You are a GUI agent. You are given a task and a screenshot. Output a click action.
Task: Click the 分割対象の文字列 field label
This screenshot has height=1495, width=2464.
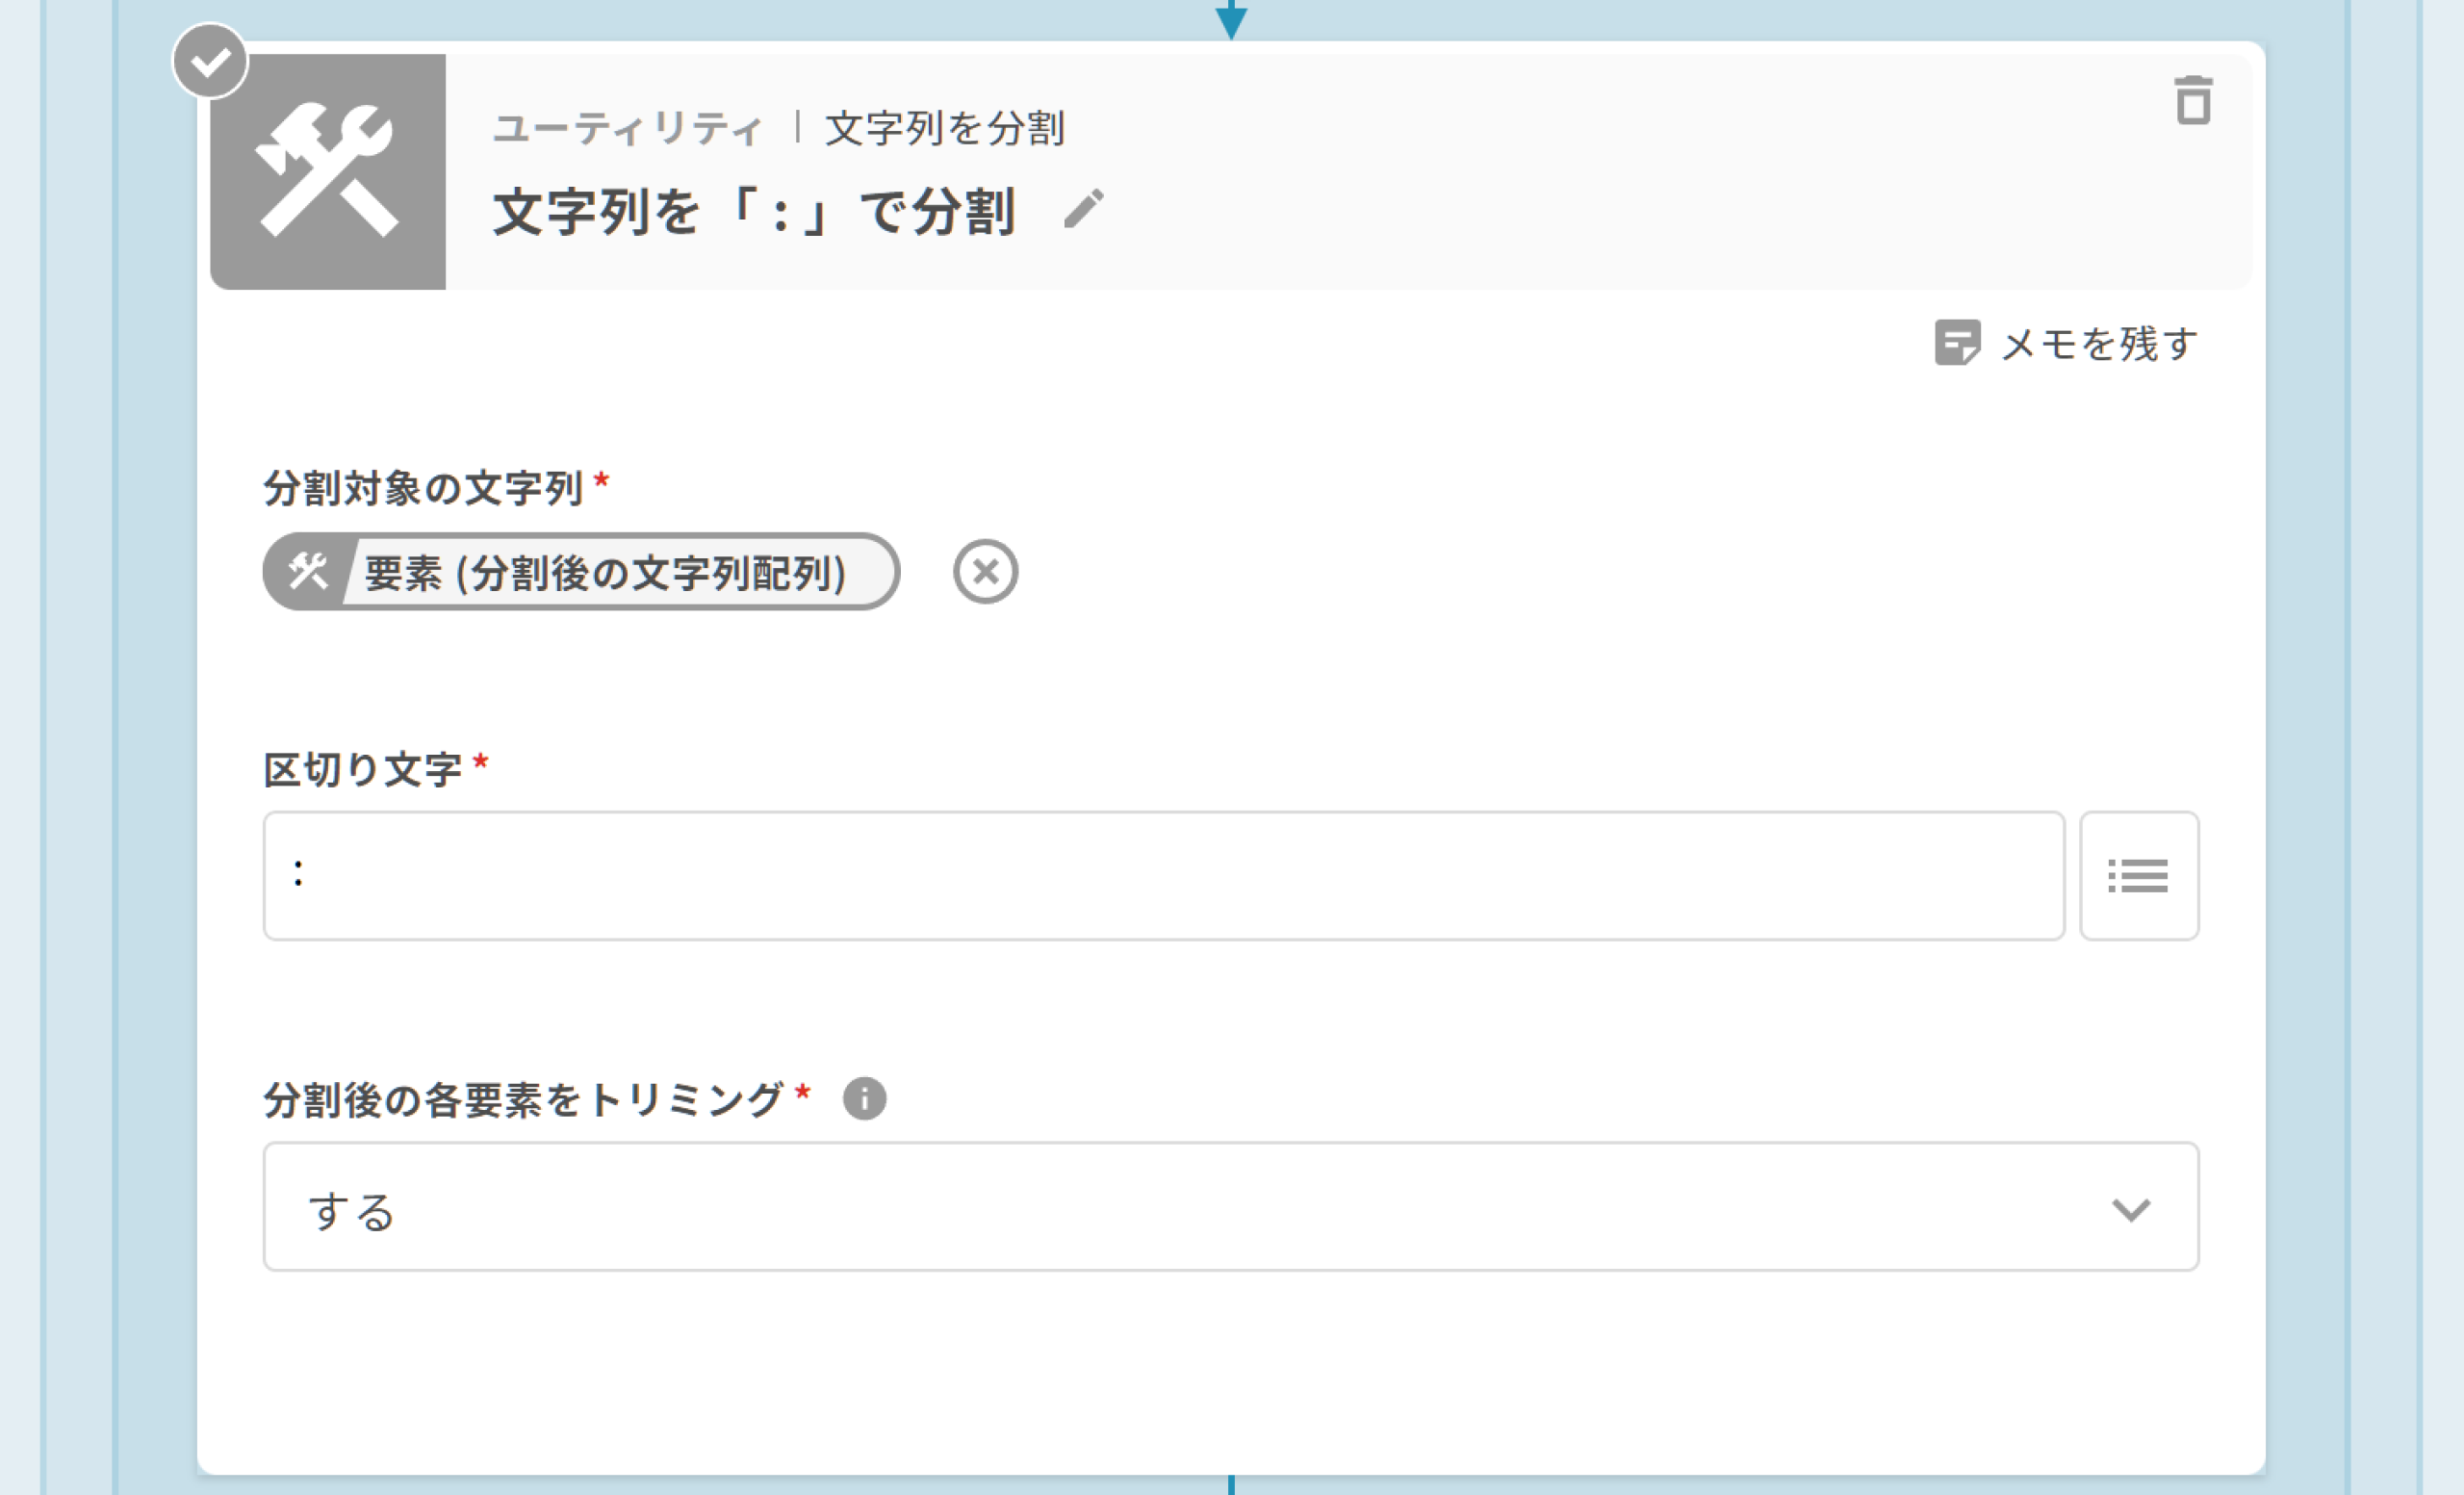pos(423,489)
